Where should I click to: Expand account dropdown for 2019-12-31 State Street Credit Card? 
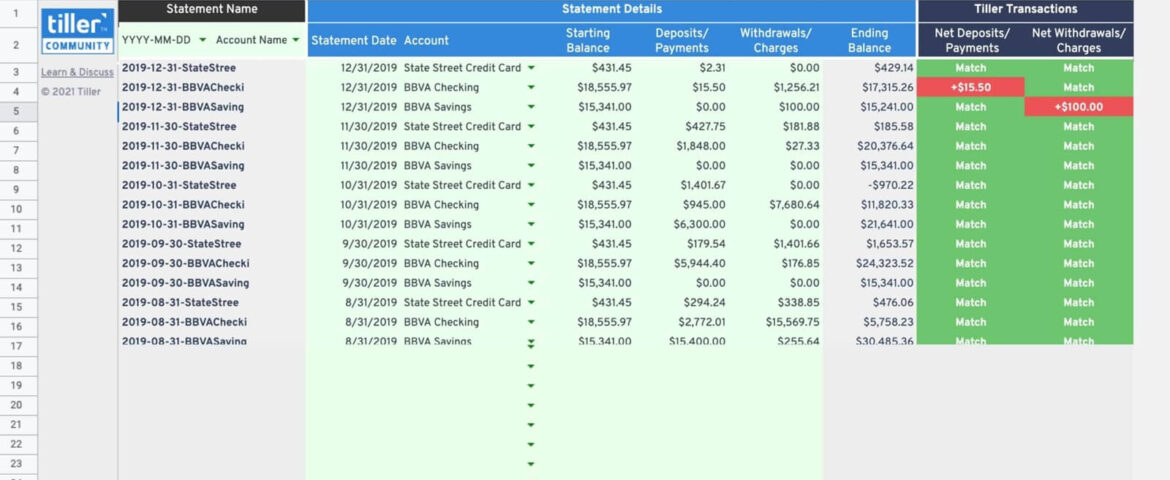tap(531, 68)
